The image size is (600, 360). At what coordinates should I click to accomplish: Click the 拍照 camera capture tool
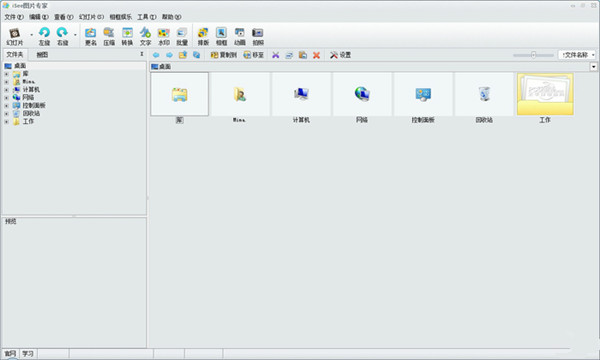tap(258, 37)
